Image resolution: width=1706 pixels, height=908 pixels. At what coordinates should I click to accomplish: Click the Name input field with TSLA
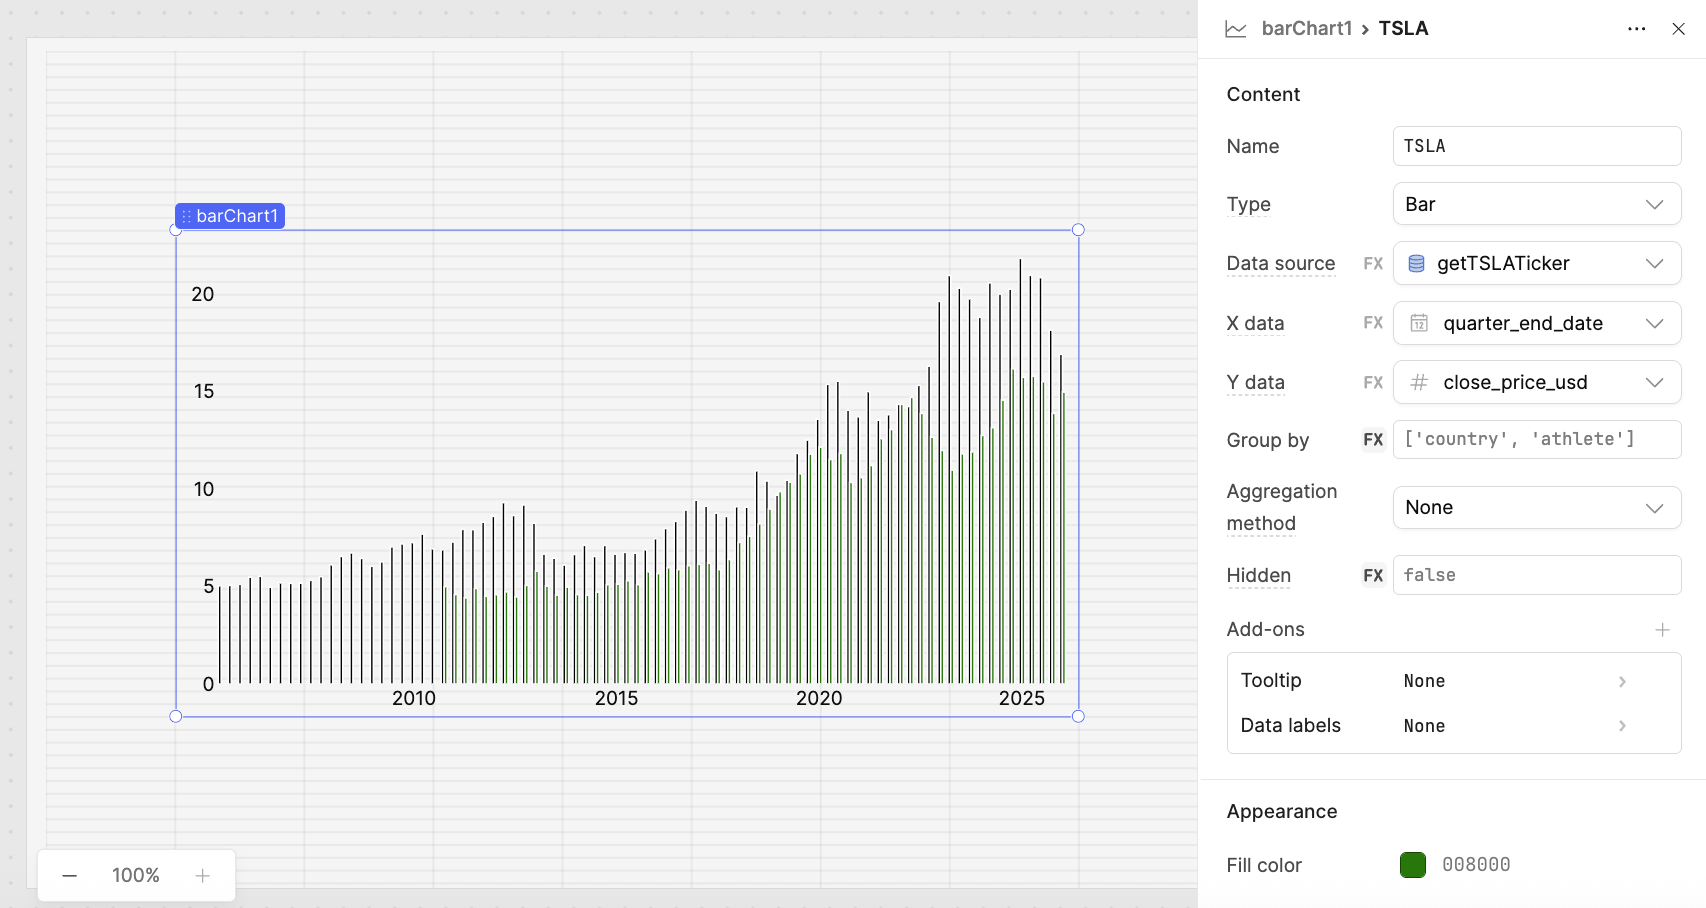tap(1536, 146)
